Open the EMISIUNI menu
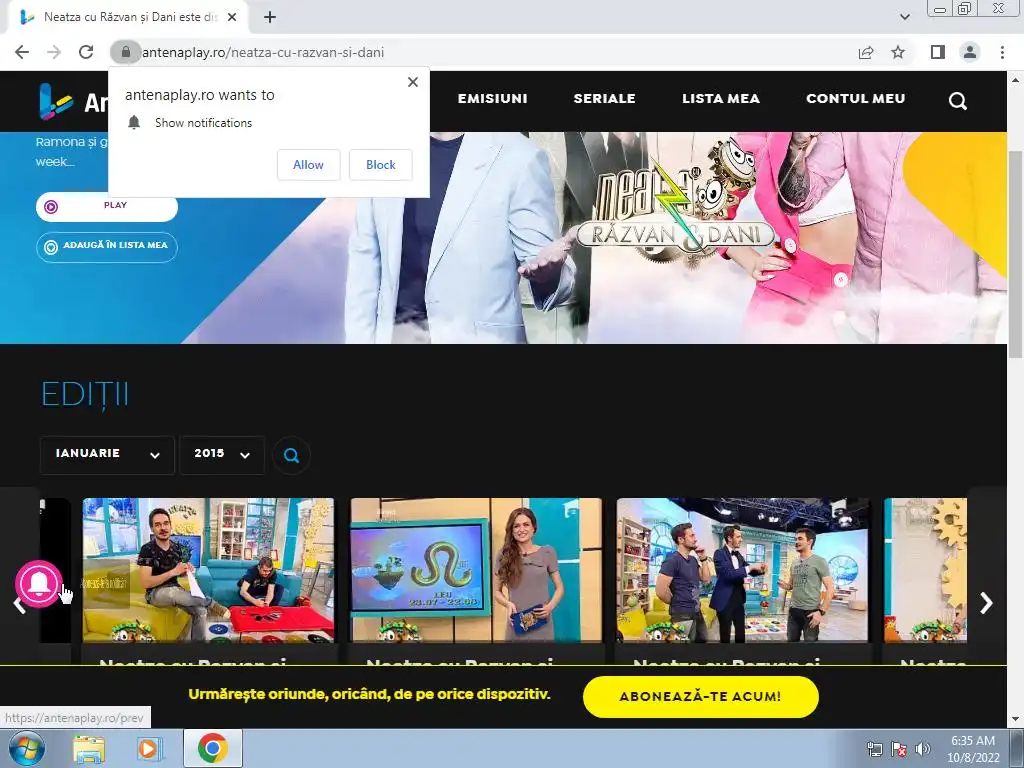 pyautogui.click(x=492, y=99)
